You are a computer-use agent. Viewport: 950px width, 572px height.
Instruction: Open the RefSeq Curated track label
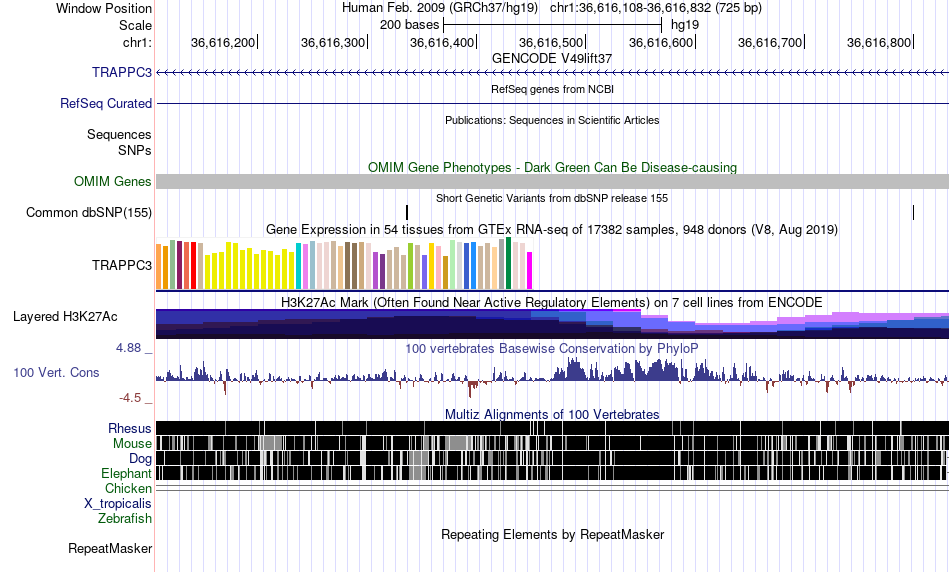[x=106, y=104]
